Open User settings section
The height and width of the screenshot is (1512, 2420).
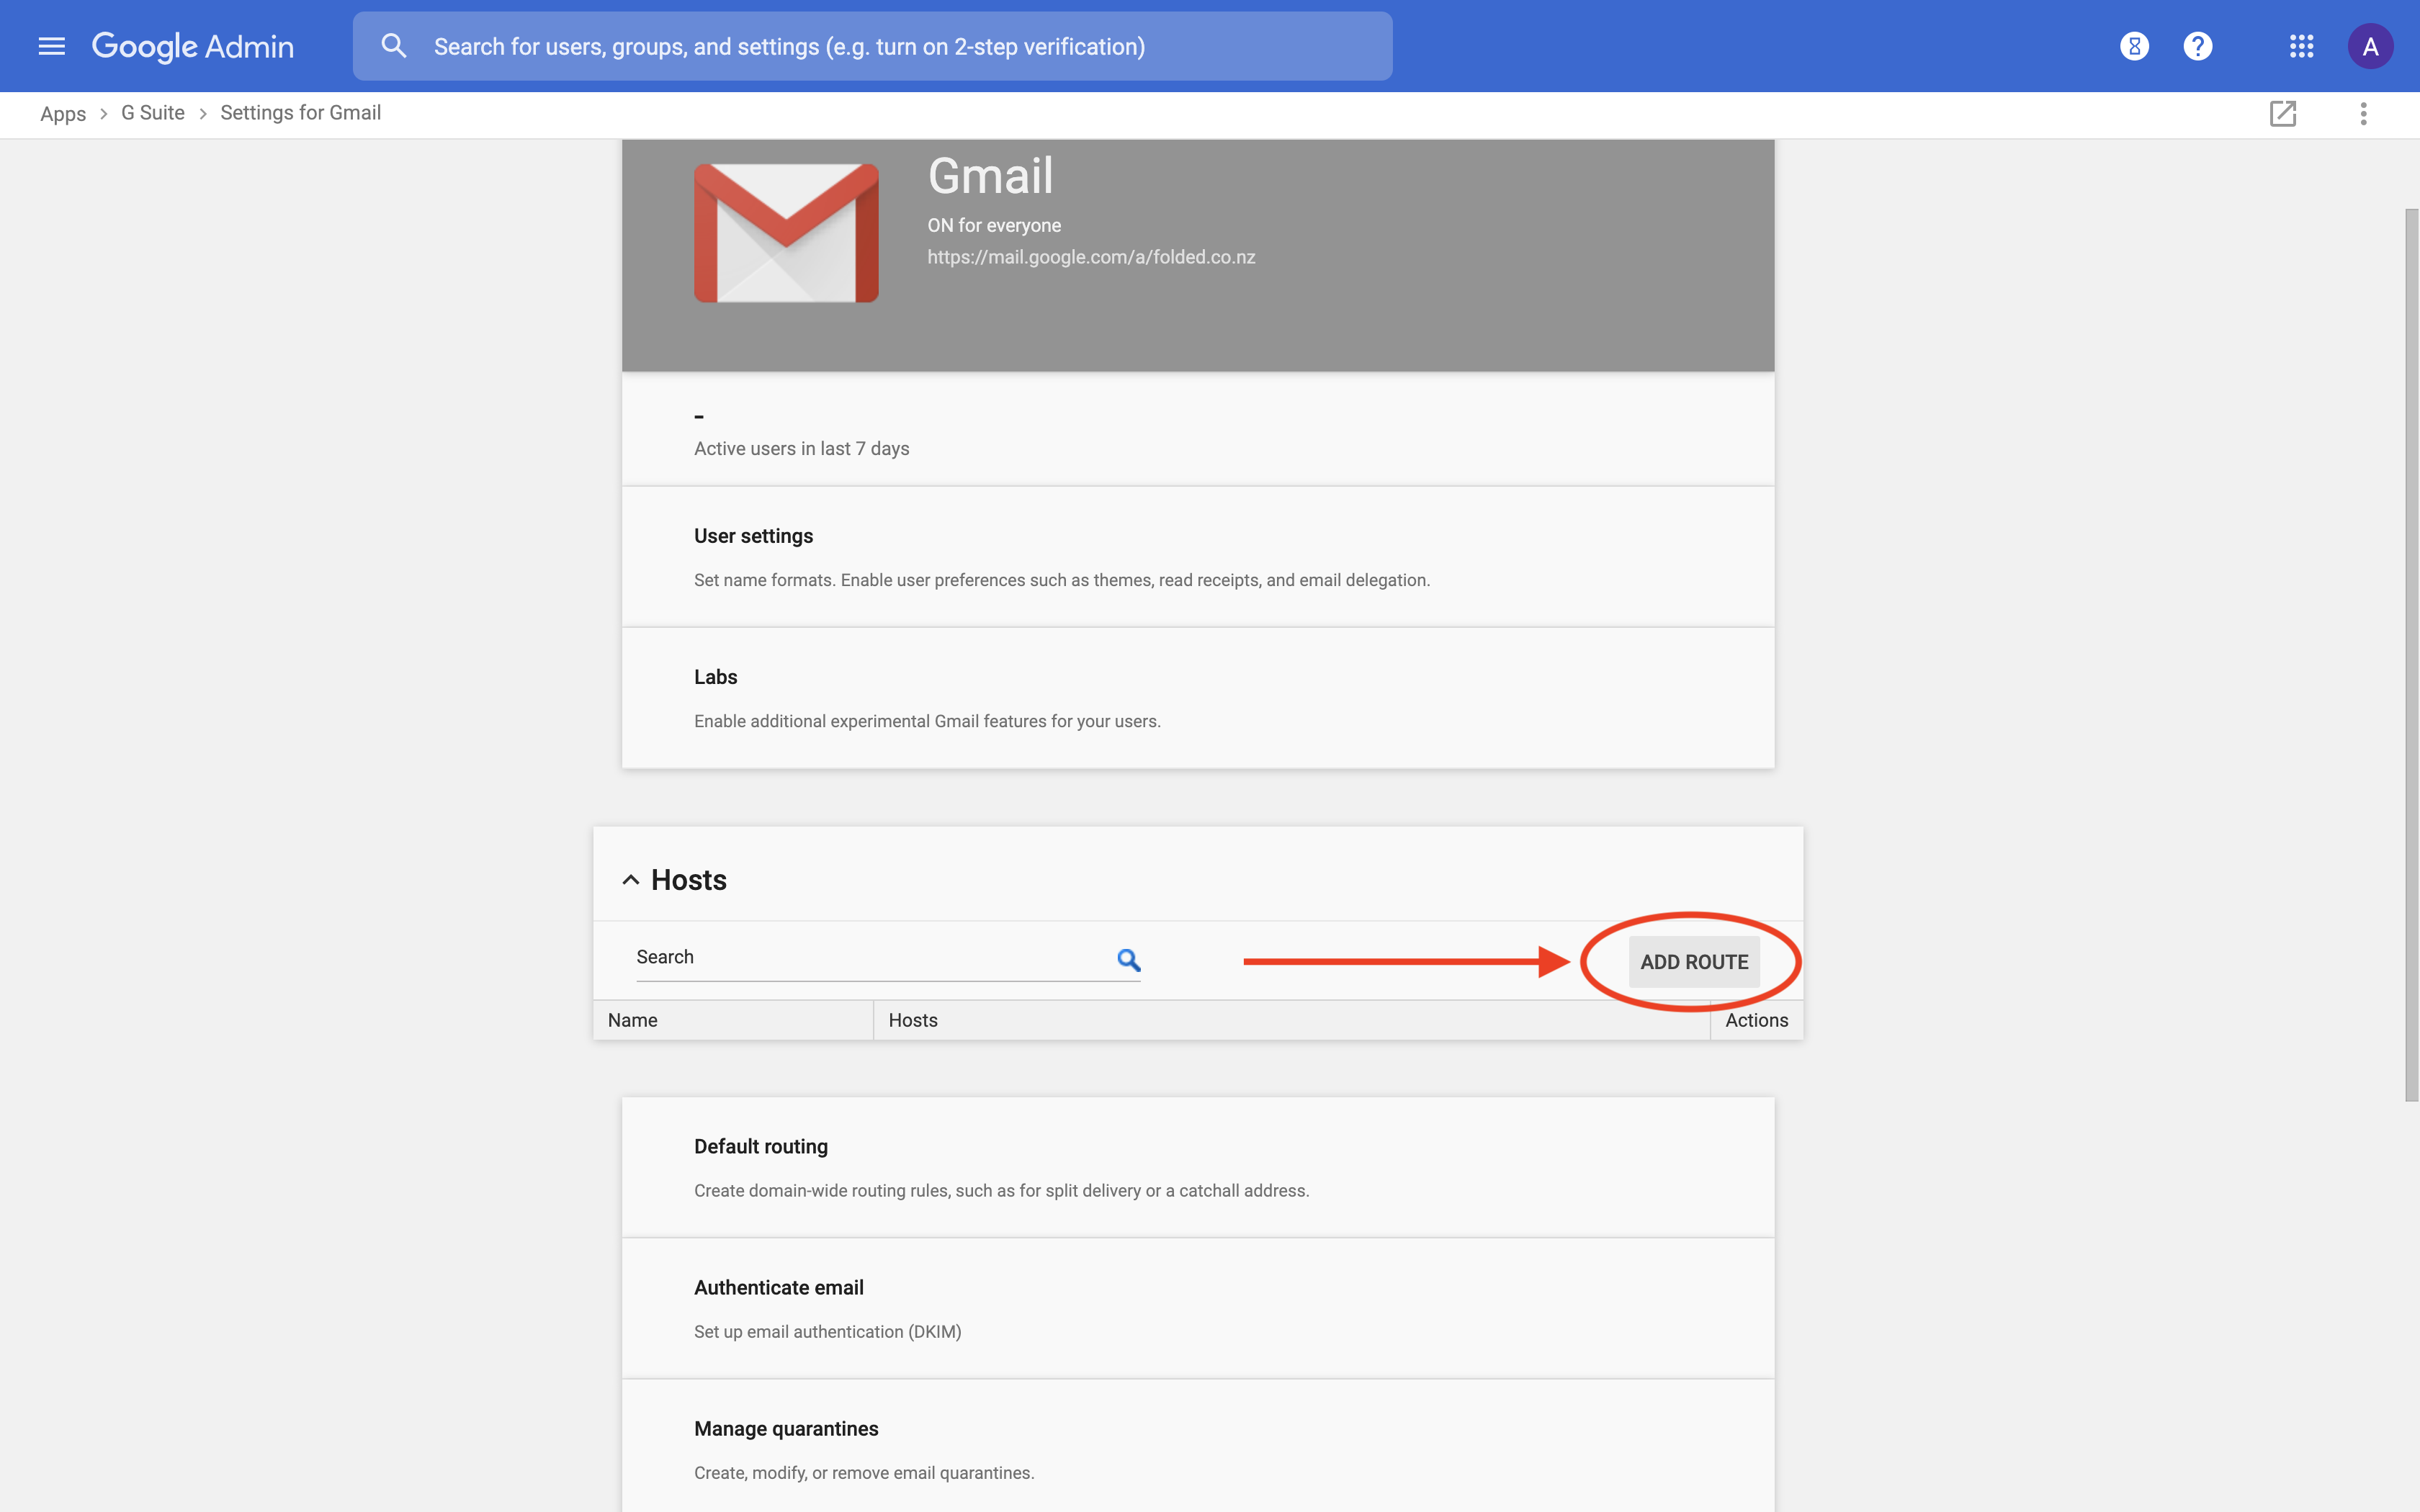point(753,536)
